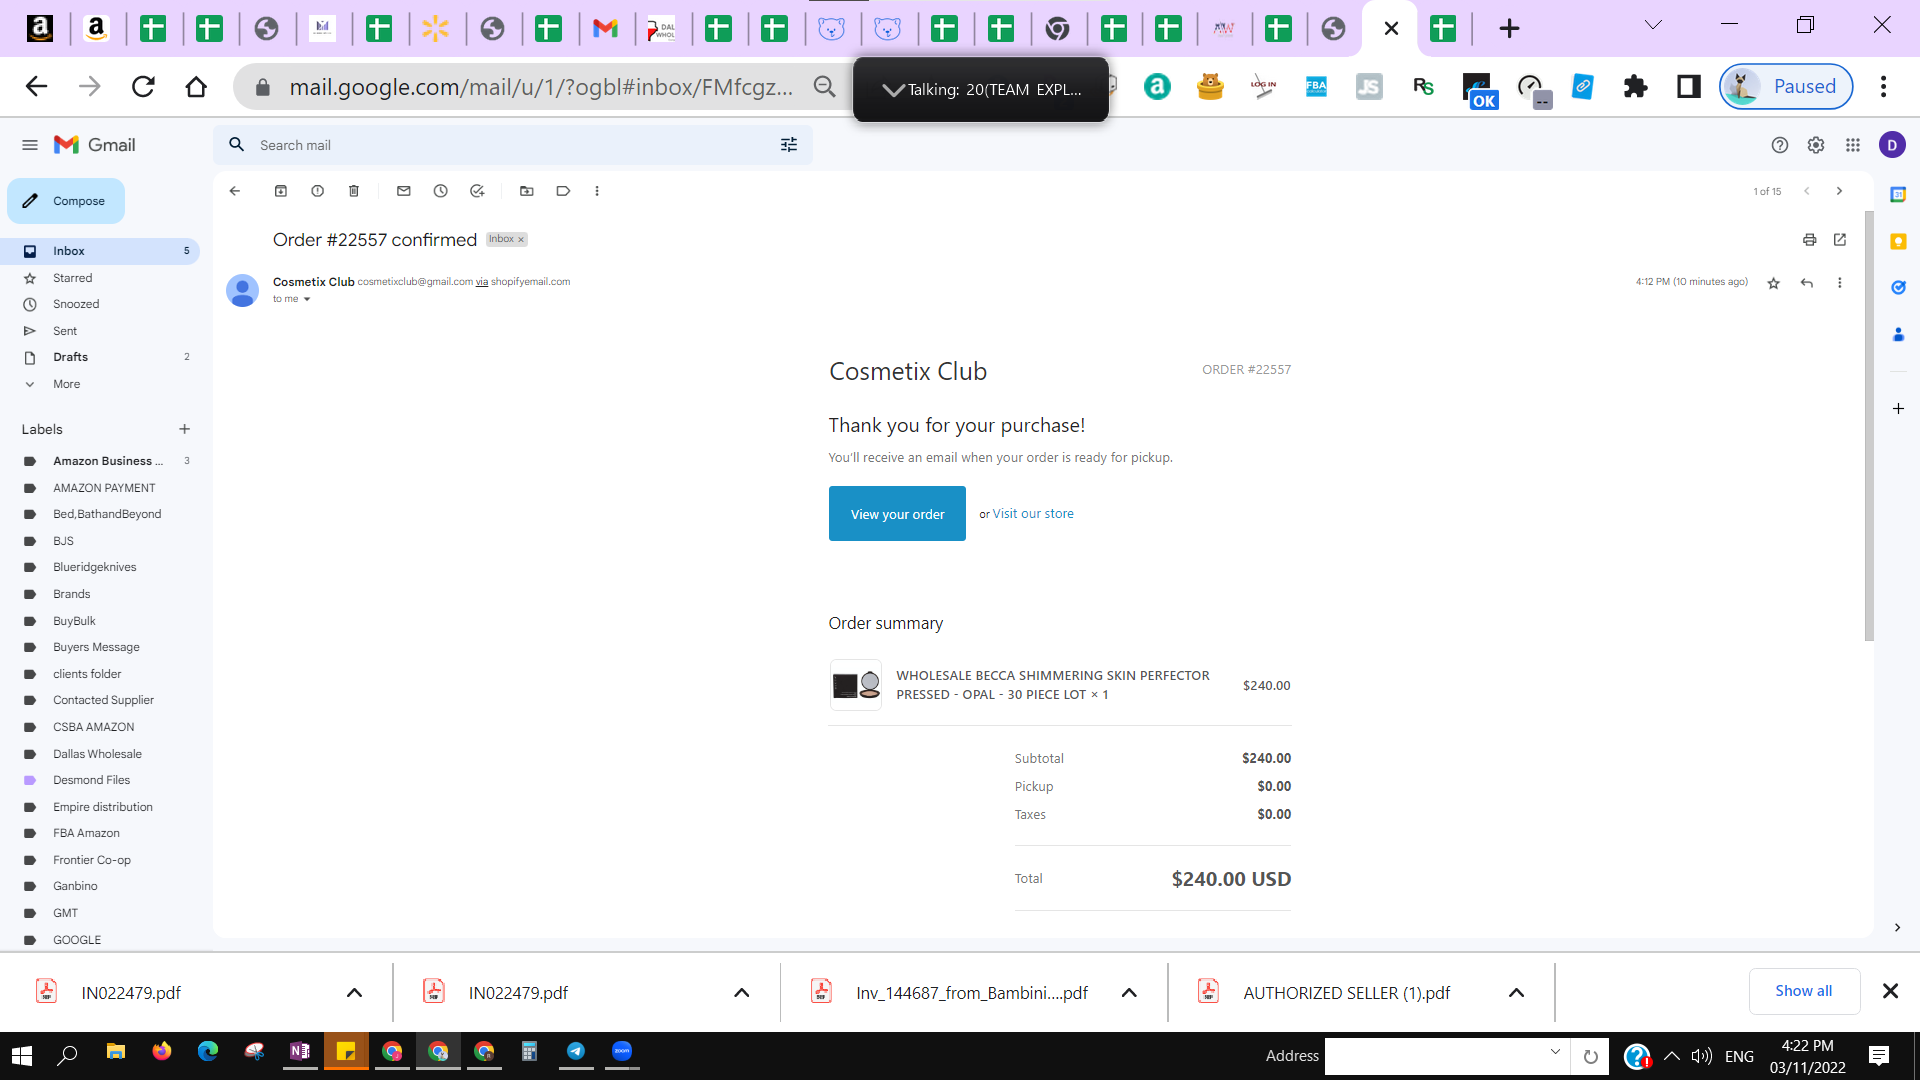Expand recipient details arrow next to 'to me'
This screenshot has height=1080, width=1920.
coord(307,299)
